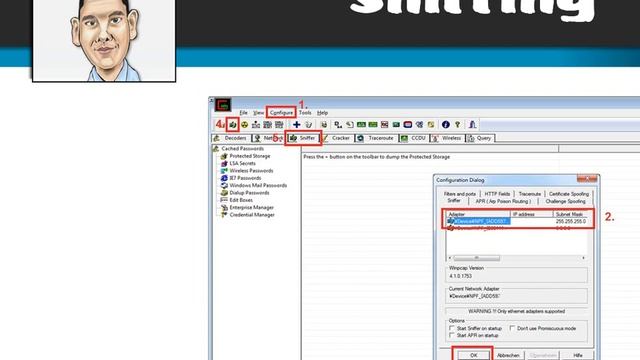Click Winpcap Version value 4.1.0.1753
The height and width of the screenshot is (360, 640).
[461, 276]
